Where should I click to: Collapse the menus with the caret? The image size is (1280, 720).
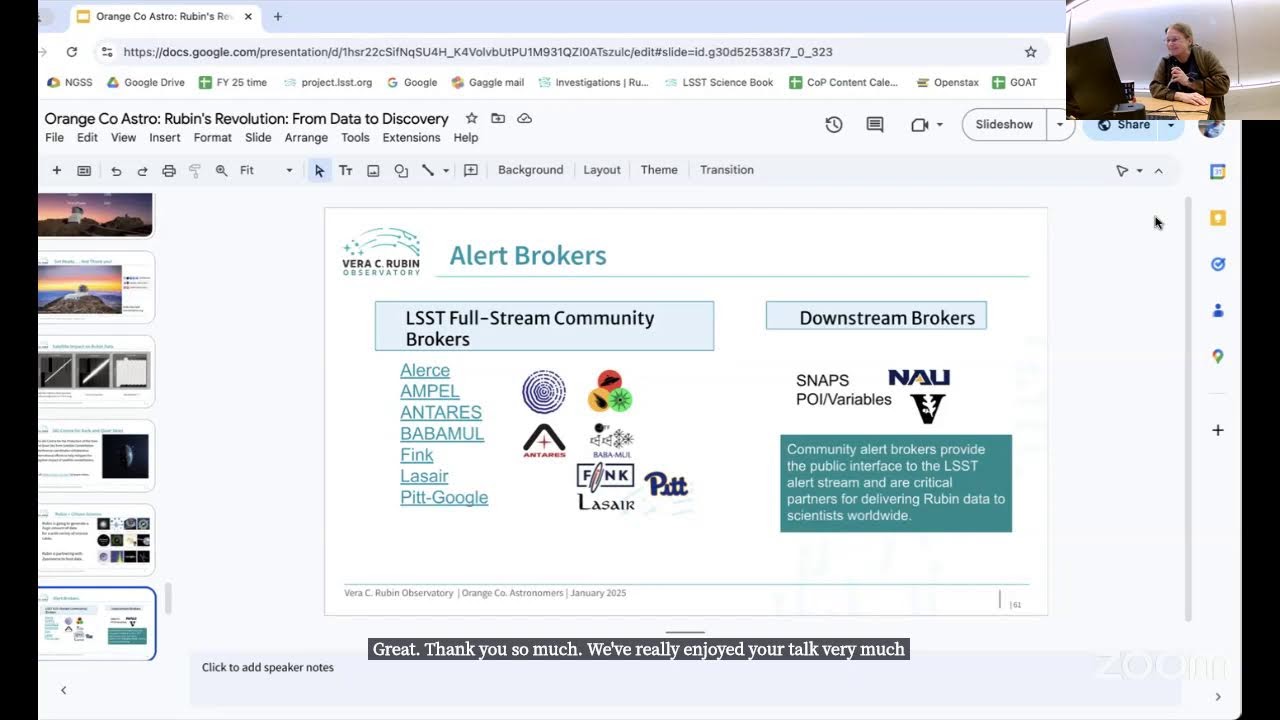pyautogui.click(x=1159, y=171)
